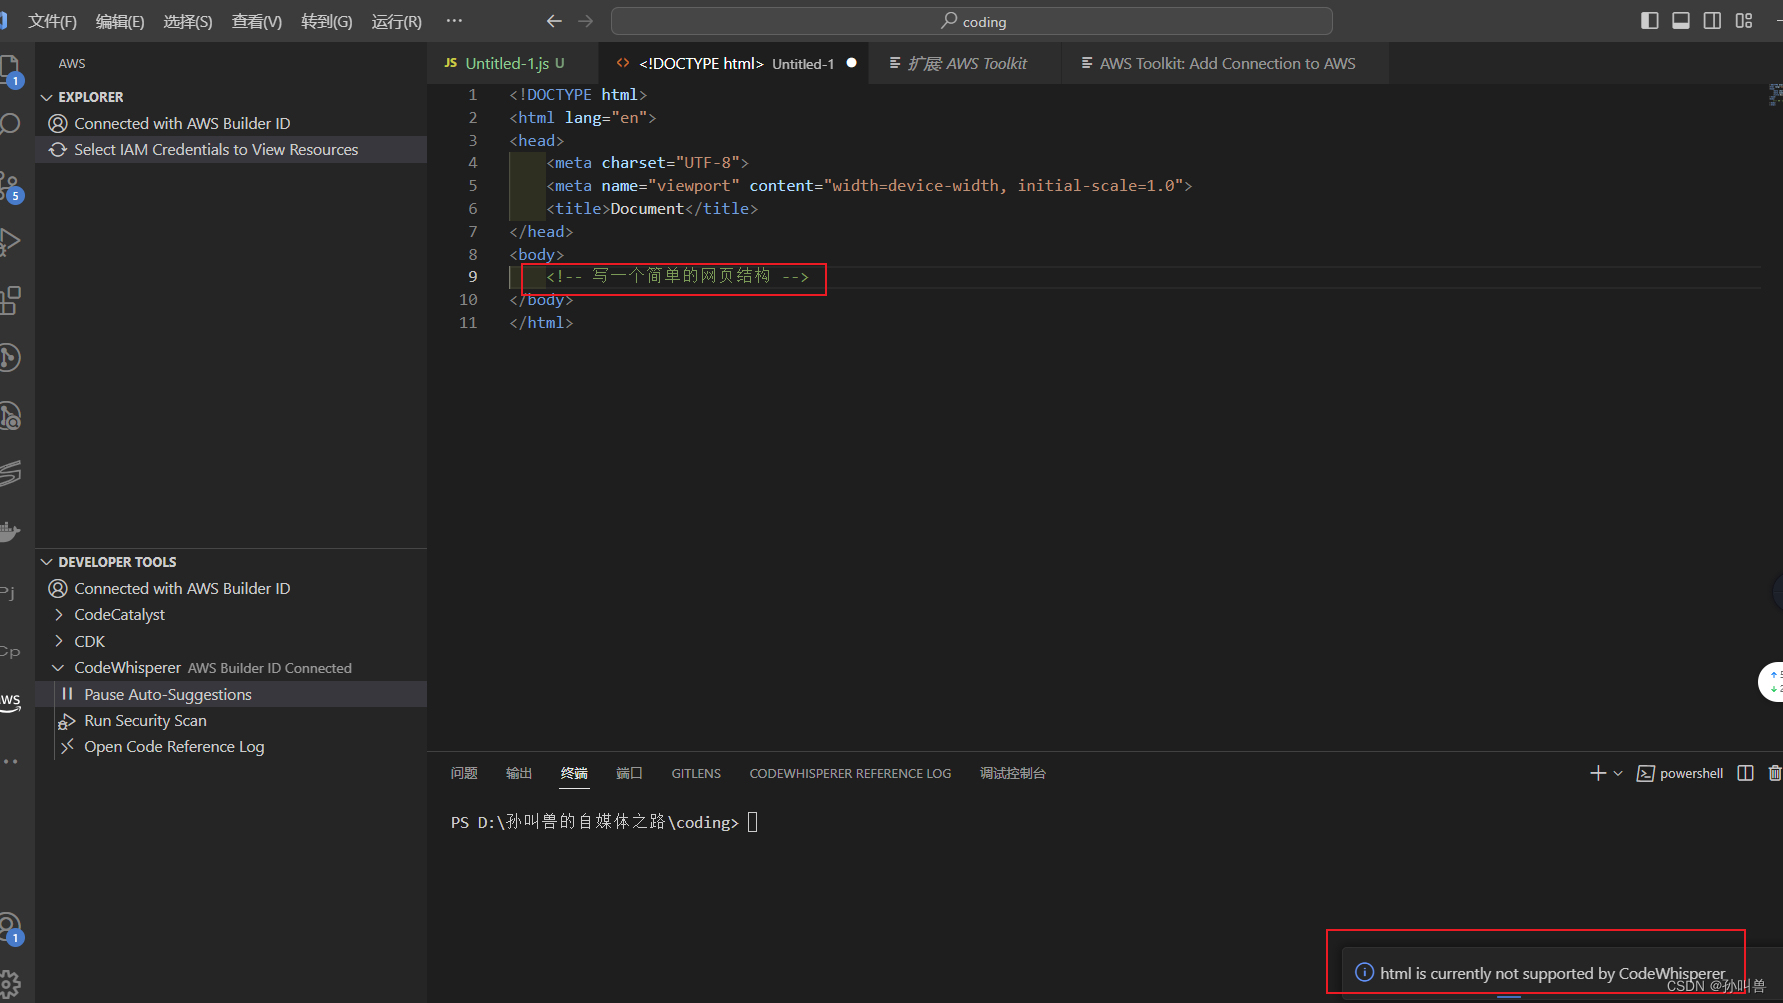This screenshot has height=1003, width=1783.
Task: Open the Extensions icon in the sidebar
Action: pyautogui.click(x=10, y=298)
